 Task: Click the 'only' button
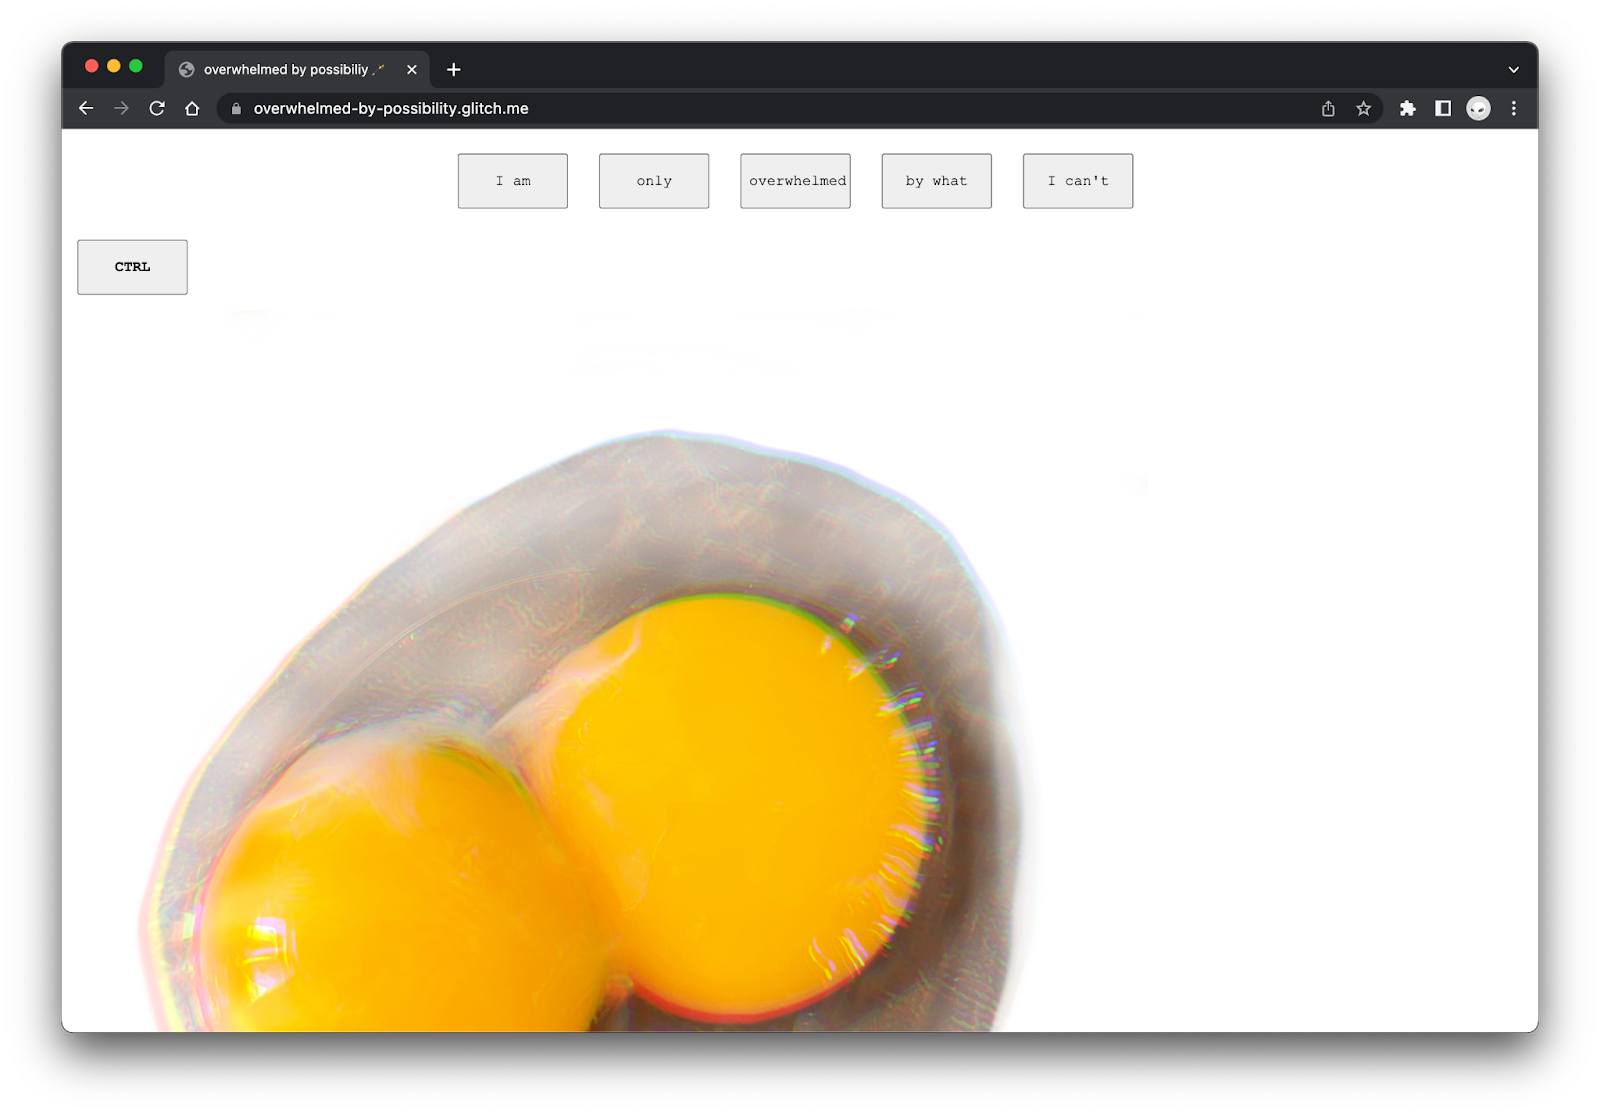coord(654,181)
